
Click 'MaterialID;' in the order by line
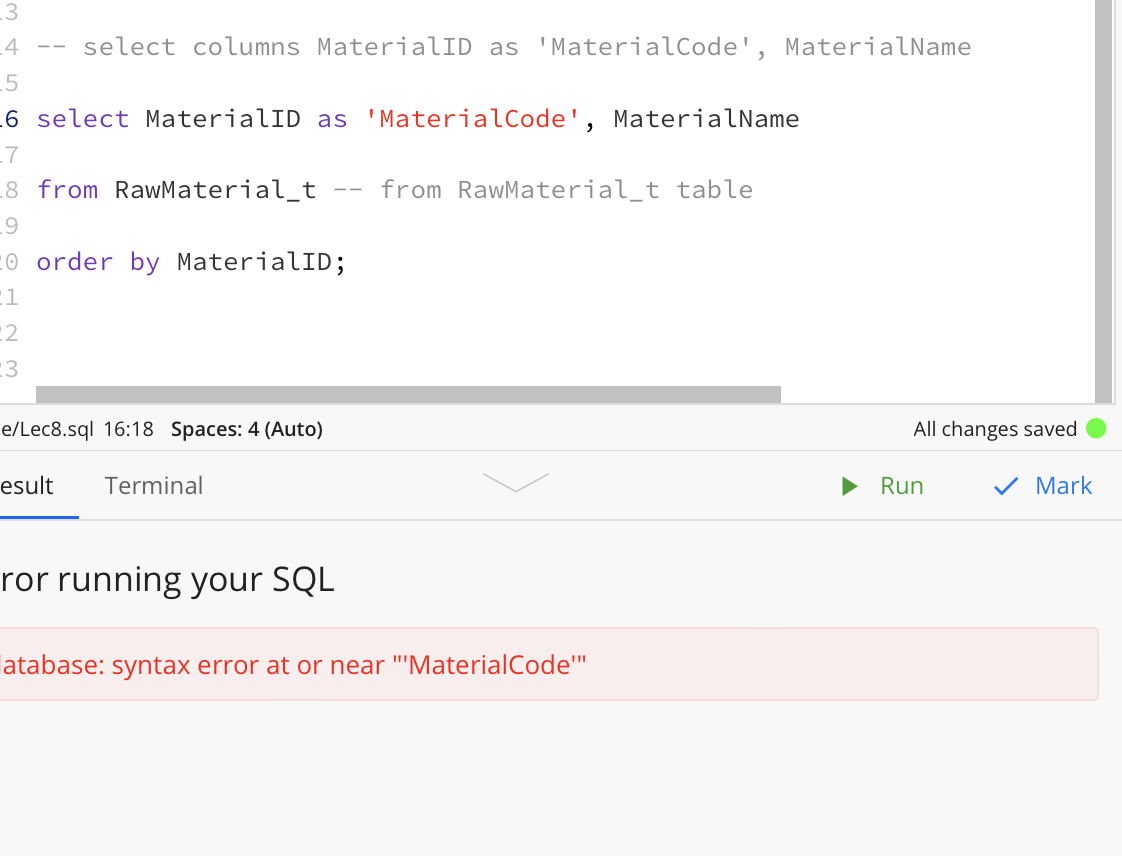pos(262,262)
